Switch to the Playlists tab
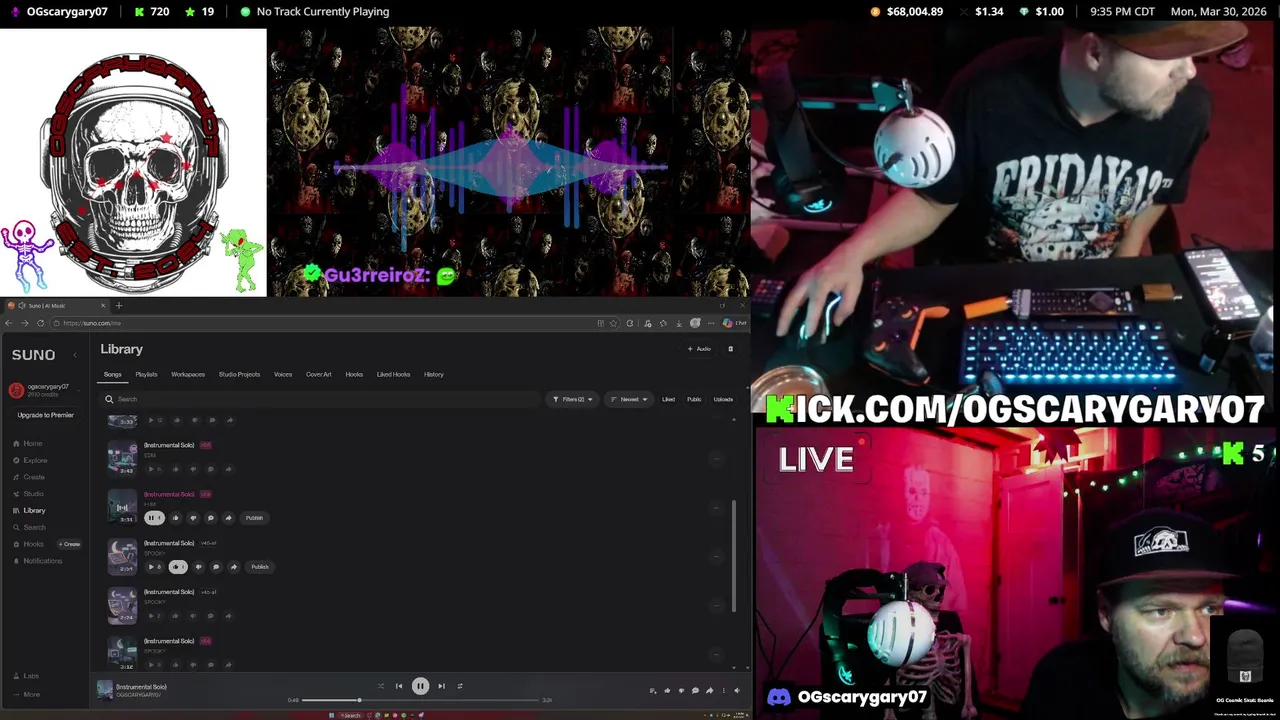This screenshot has width=1280, height=720. 146,374
